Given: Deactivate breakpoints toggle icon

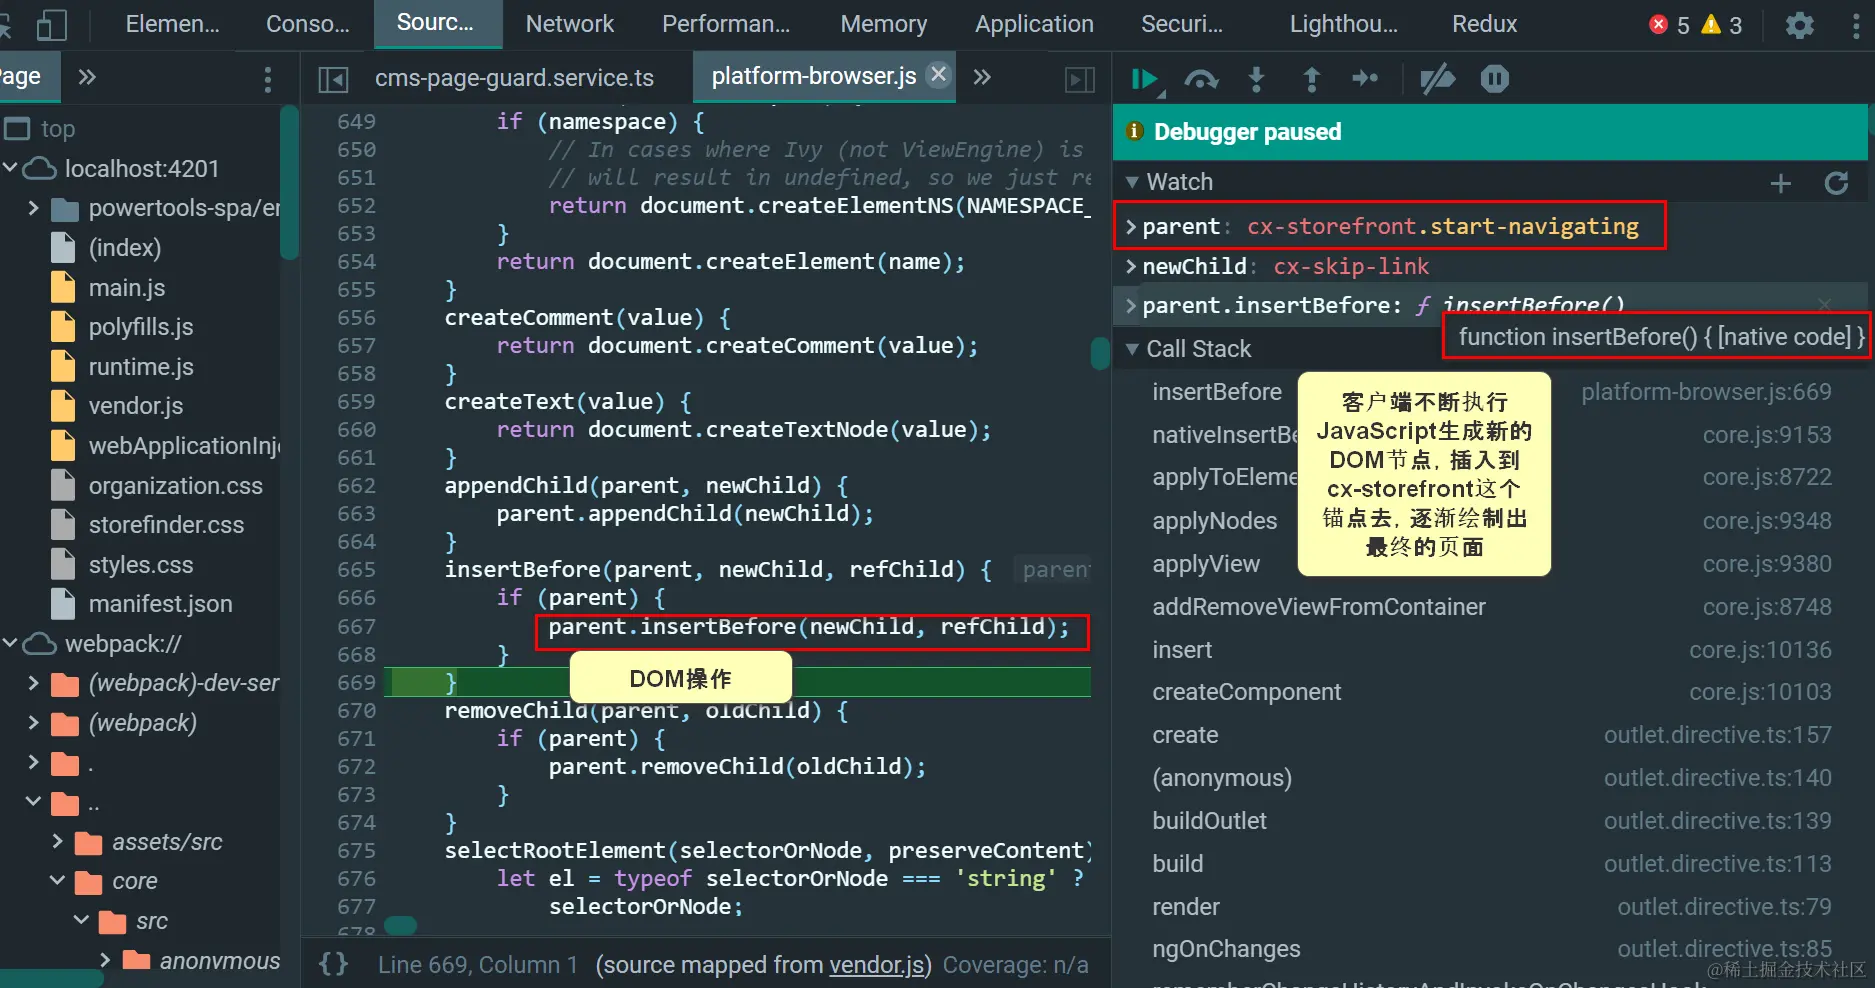Looking at the screenshot, I should coord(1437,79).
